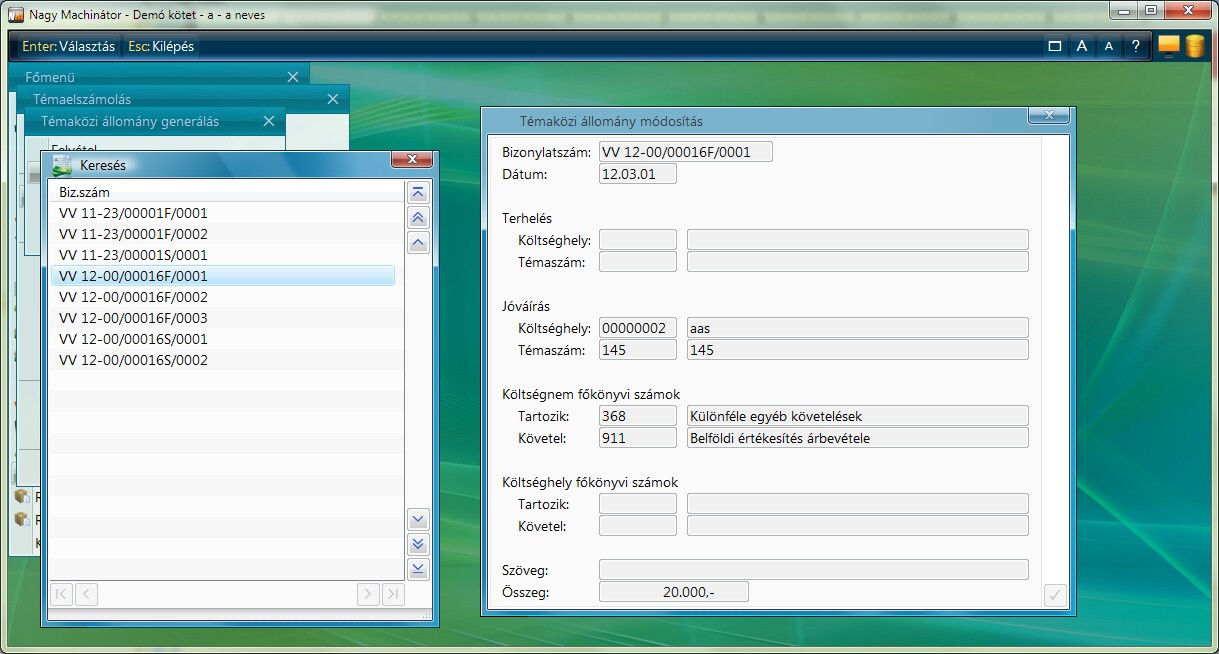Click the orange monitor icon
The image size is (1219, 654).
pyautogui.click(x=1168, y=46)
